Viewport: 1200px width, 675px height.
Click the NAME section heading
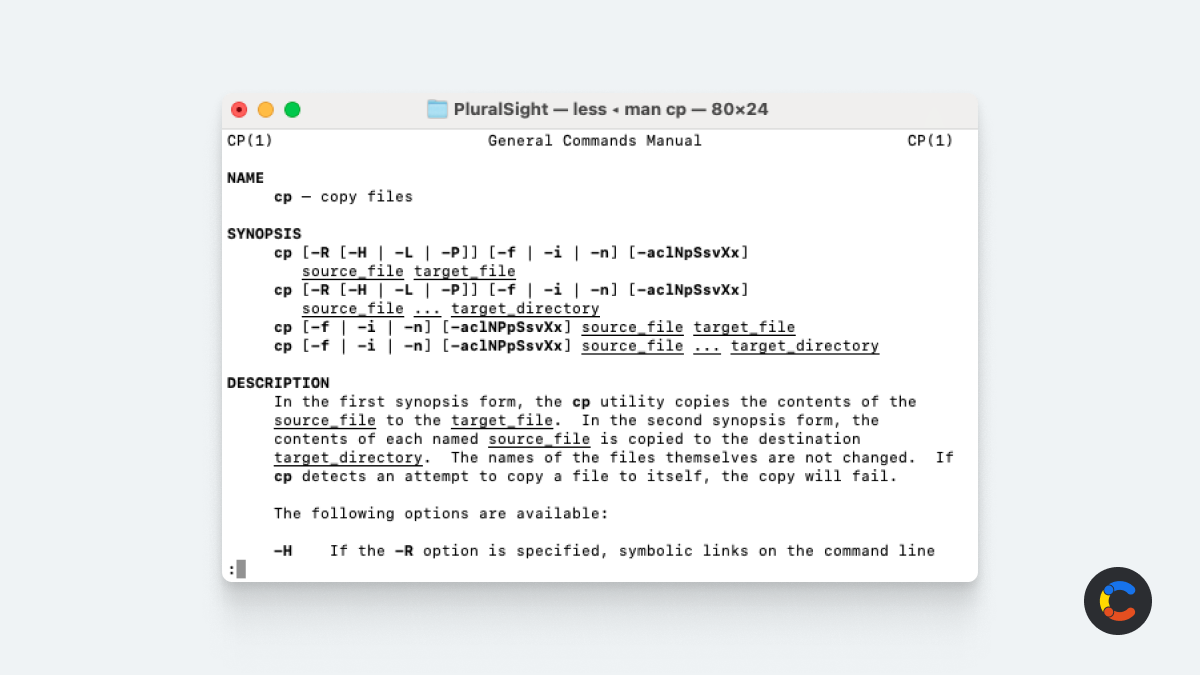245,177
